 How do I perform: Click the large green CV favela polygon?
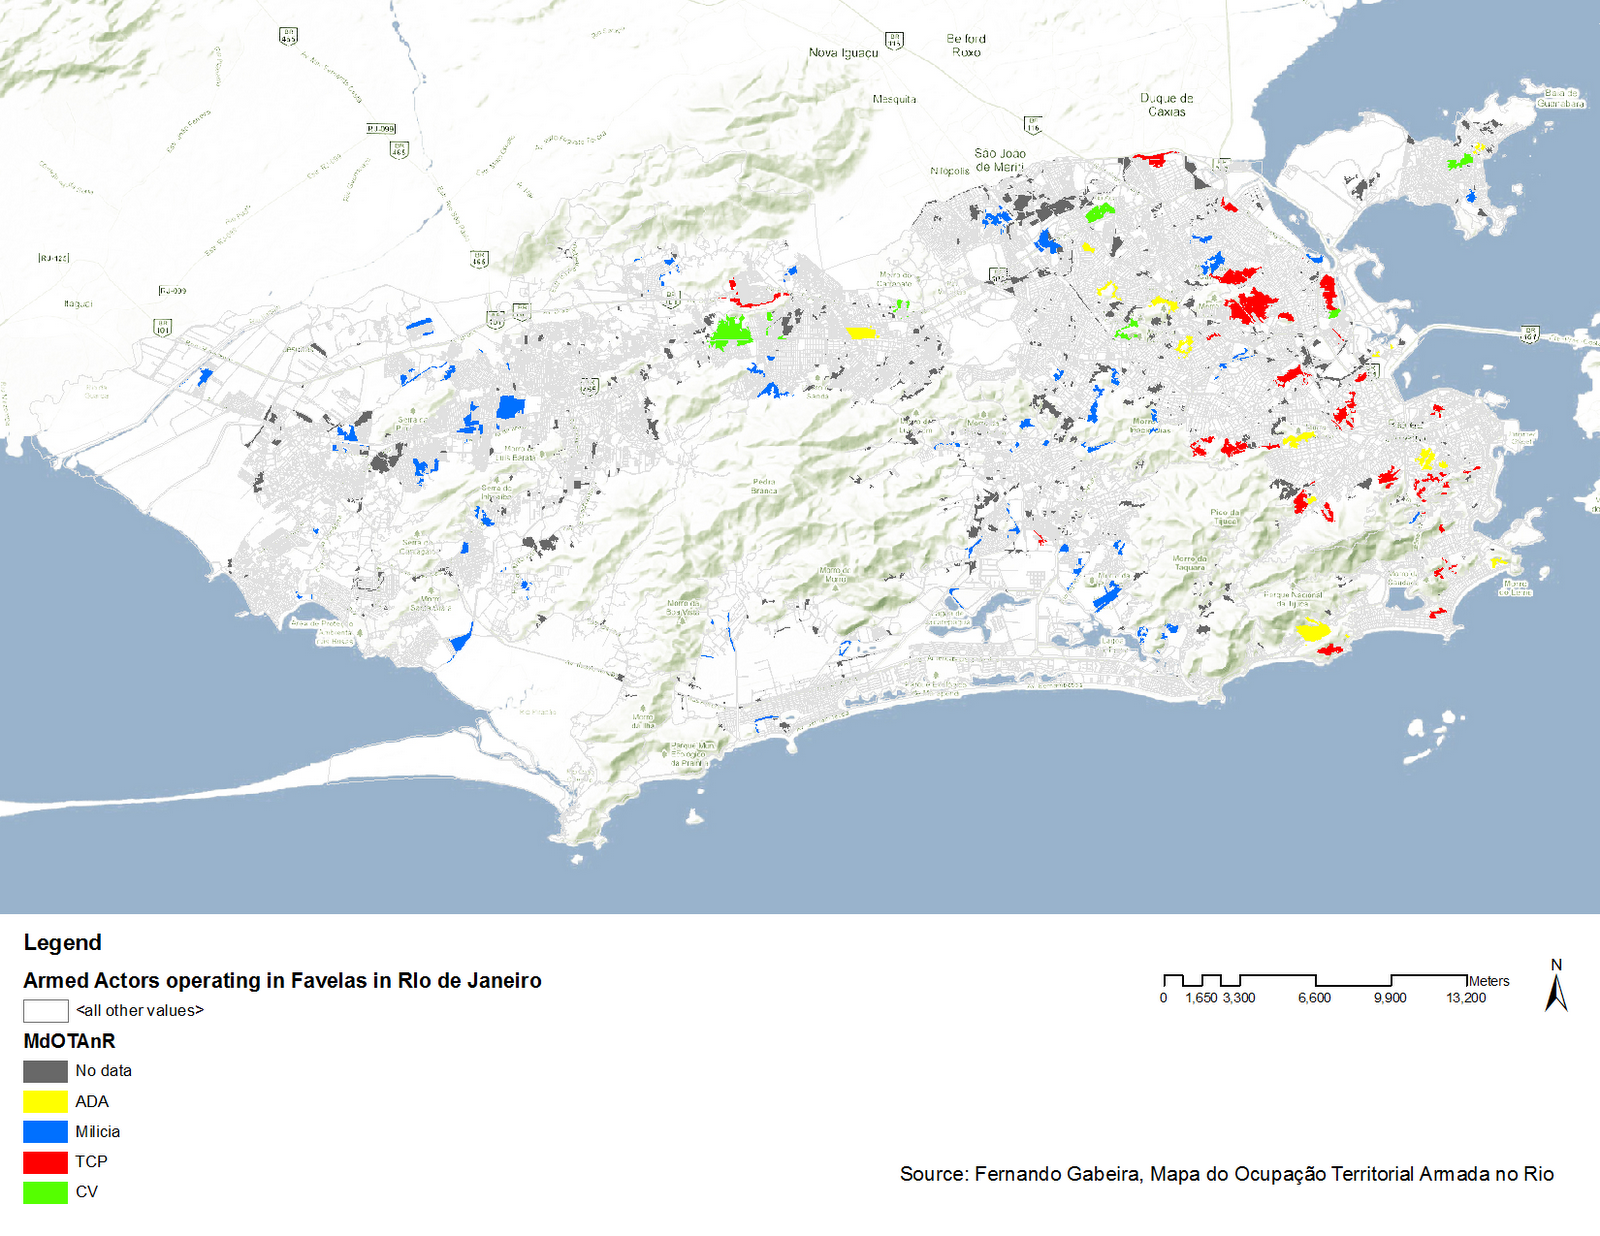pos(731,332)
